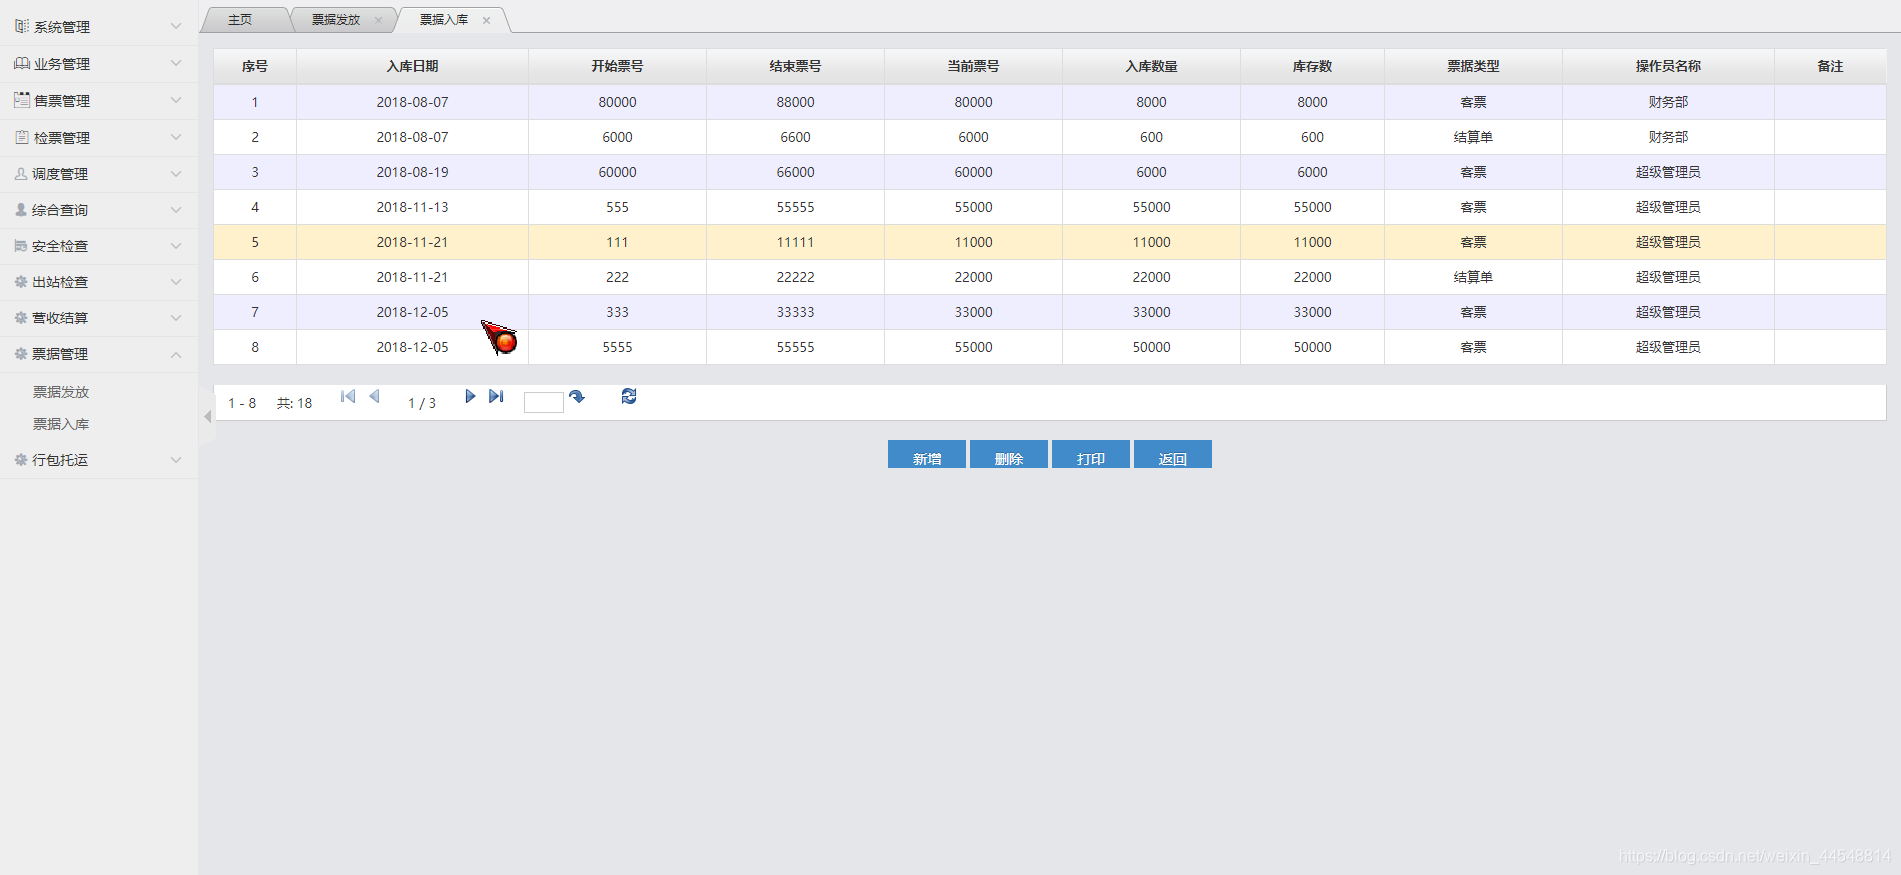Expand 出站检查 menu chevron
This screenshot has width=1901, height=875.
(176, 282)
